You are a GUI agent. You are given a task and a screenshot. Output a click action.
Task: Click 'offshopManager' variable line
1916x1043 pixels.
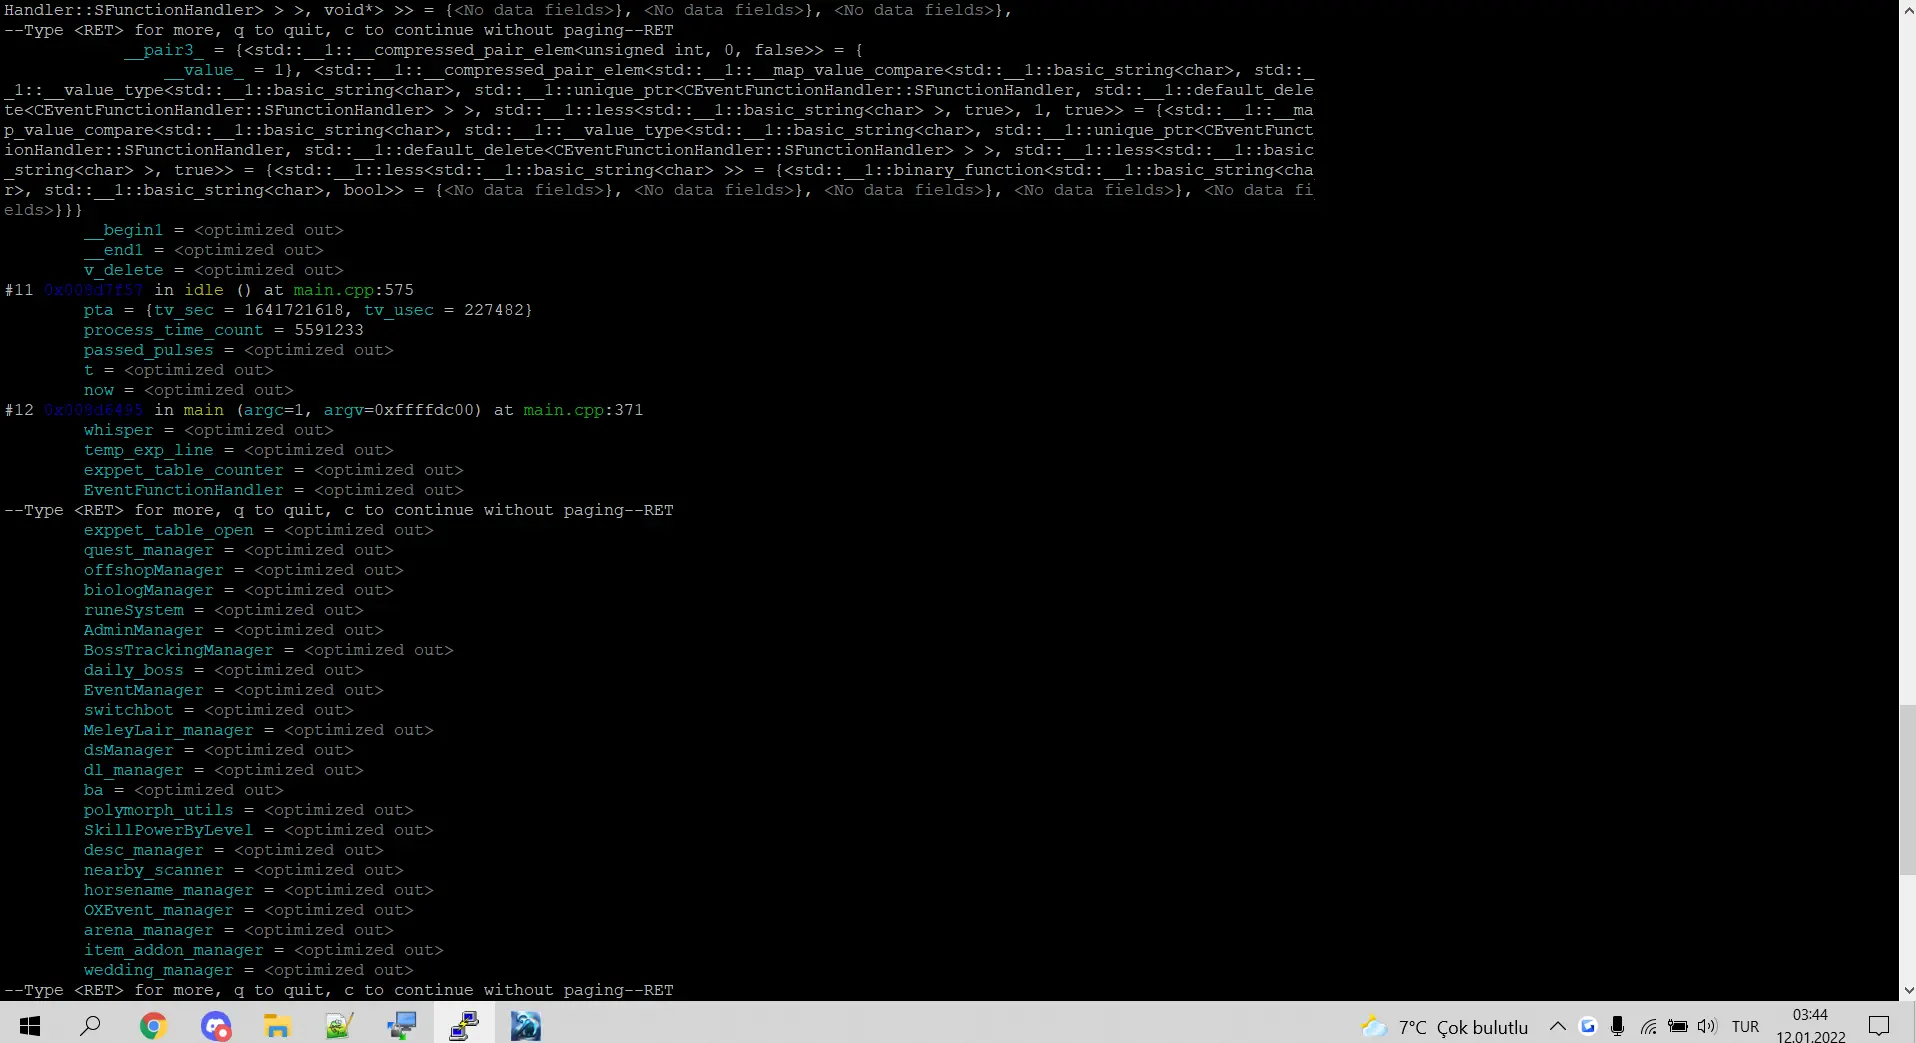[244, 570]
